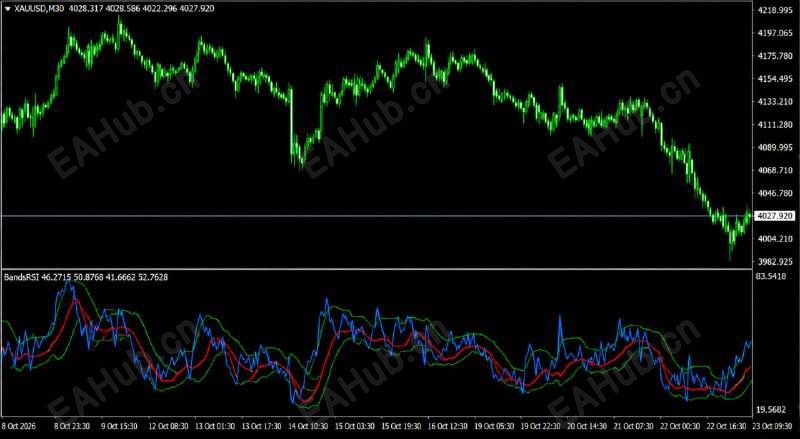Click the 4175.780 price axis label
Viewport: 800px width, 439px height.
[776, 56]
